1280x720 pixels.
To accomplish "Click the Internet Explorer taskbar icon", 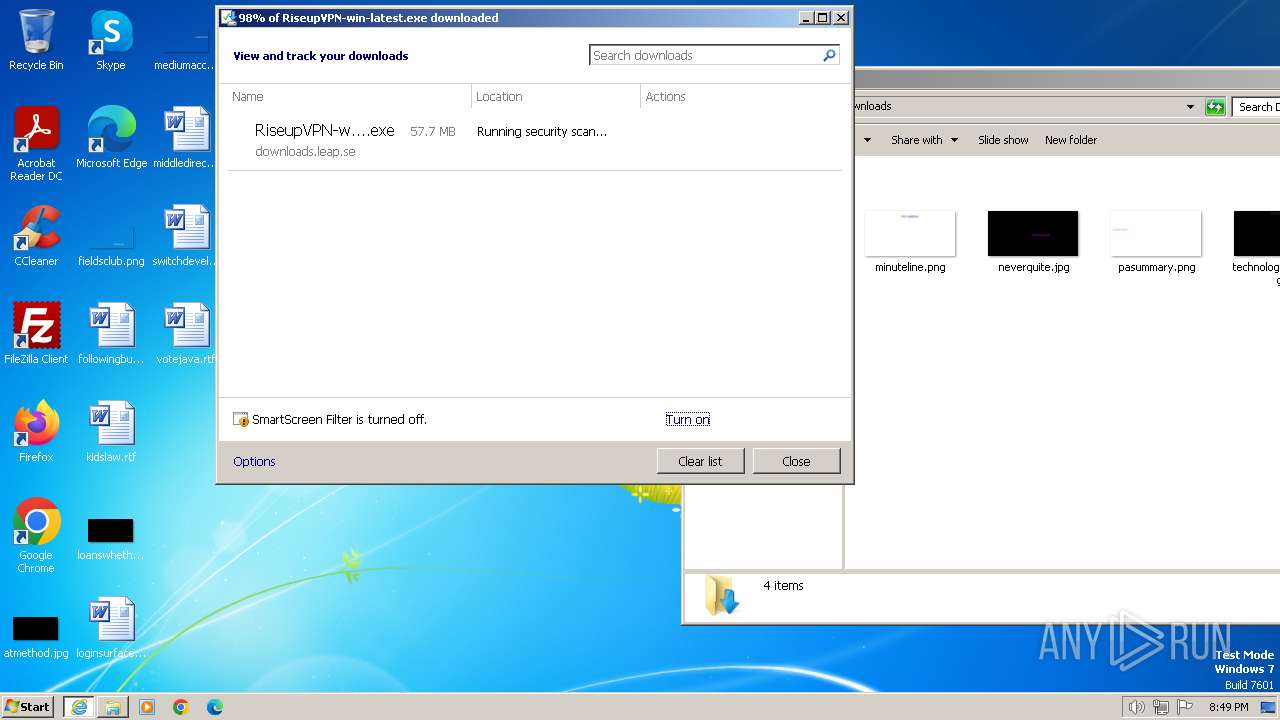I will tap(79, 707).
